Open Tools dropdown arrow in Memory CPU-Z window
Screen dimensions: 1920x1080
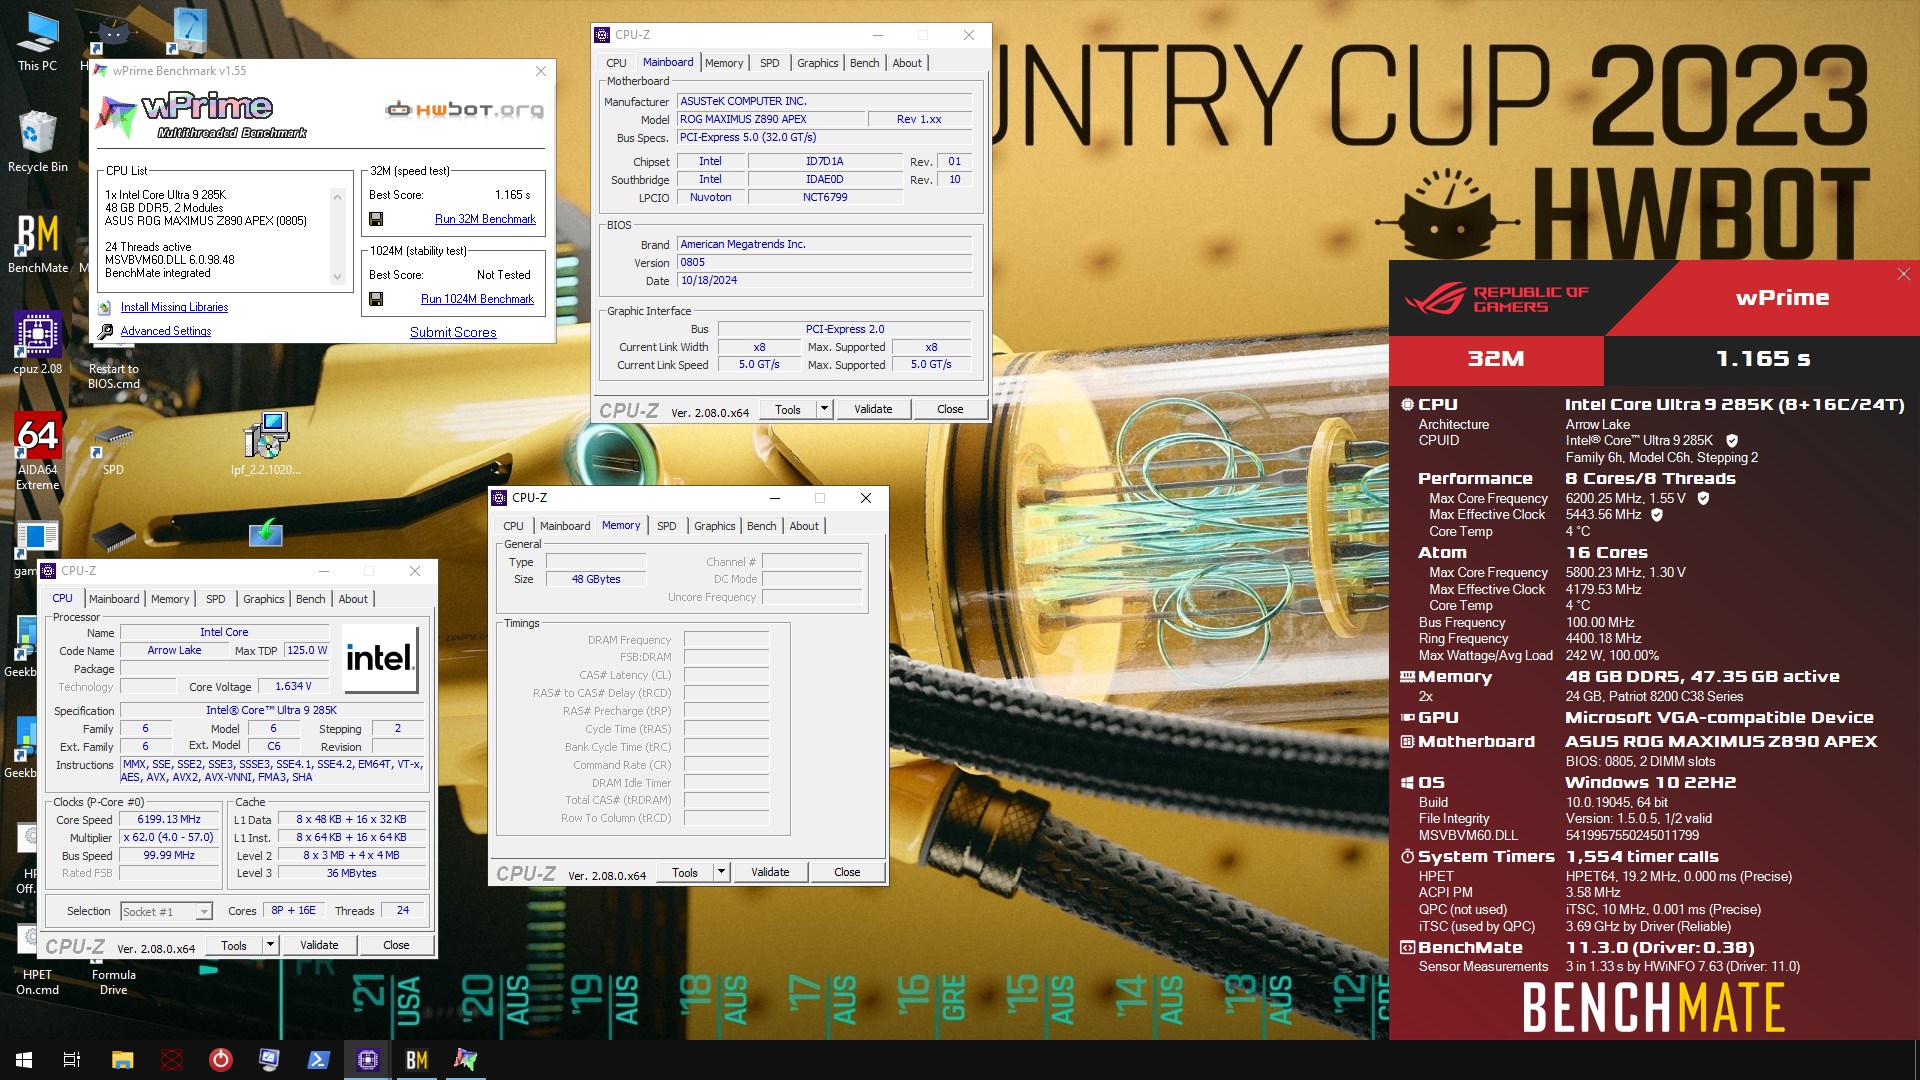[721, 872]
